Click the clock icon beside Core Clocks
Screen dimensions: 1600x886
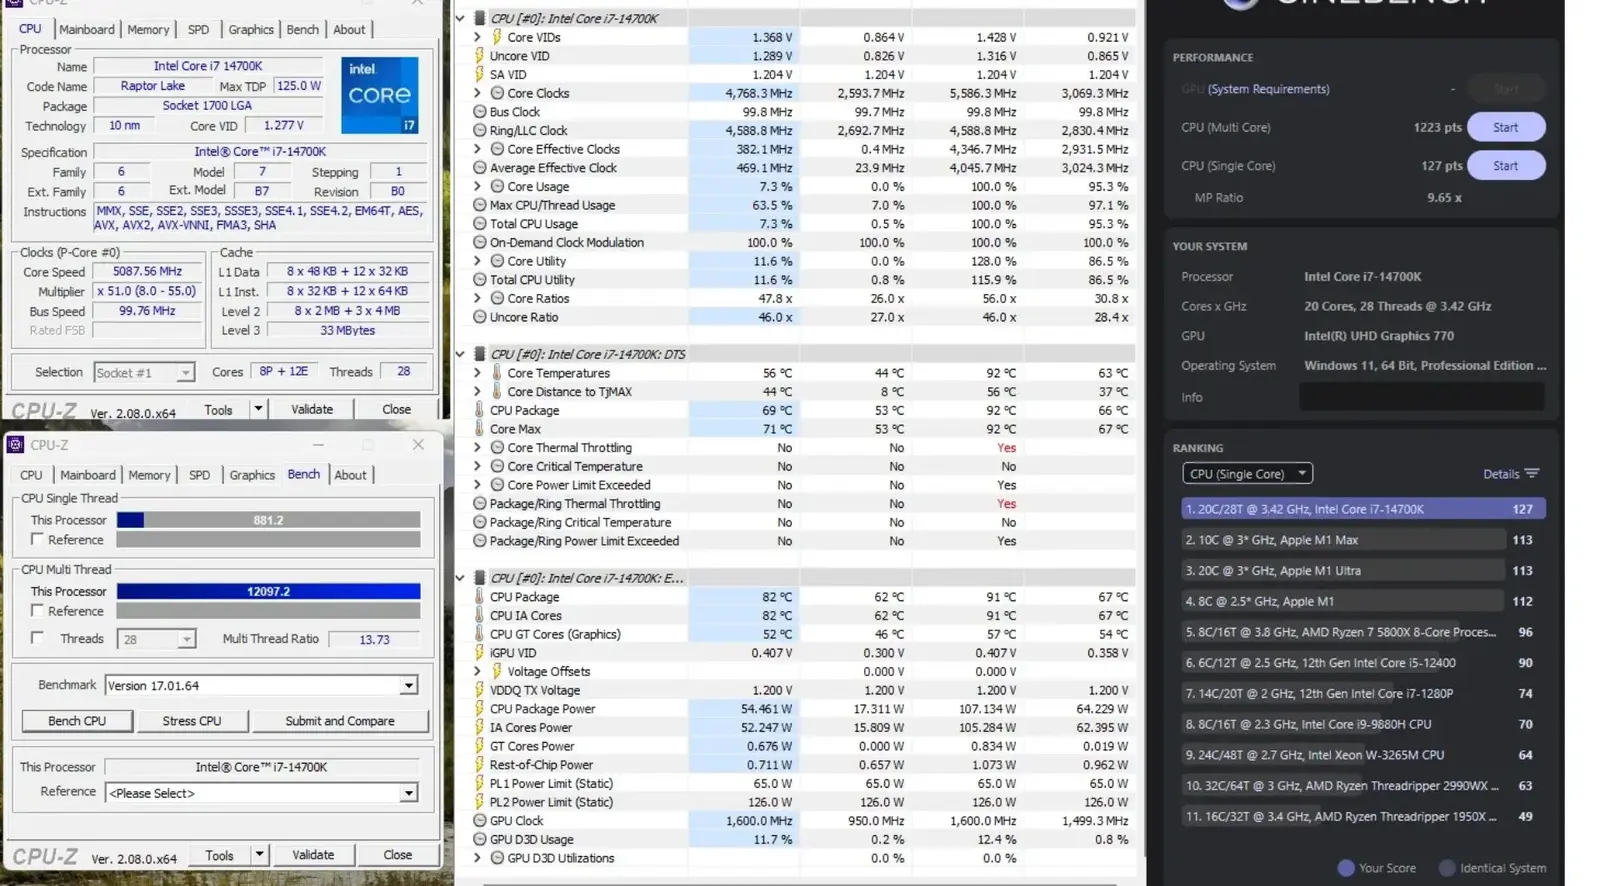coord(497,93)
